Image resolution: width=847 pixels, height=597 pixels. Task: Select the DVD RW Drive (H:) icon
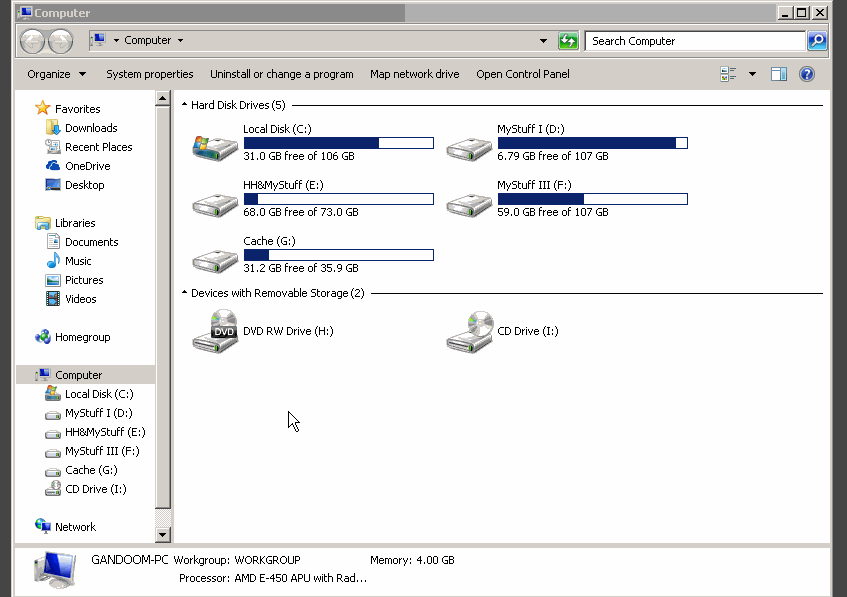point(215,331)
